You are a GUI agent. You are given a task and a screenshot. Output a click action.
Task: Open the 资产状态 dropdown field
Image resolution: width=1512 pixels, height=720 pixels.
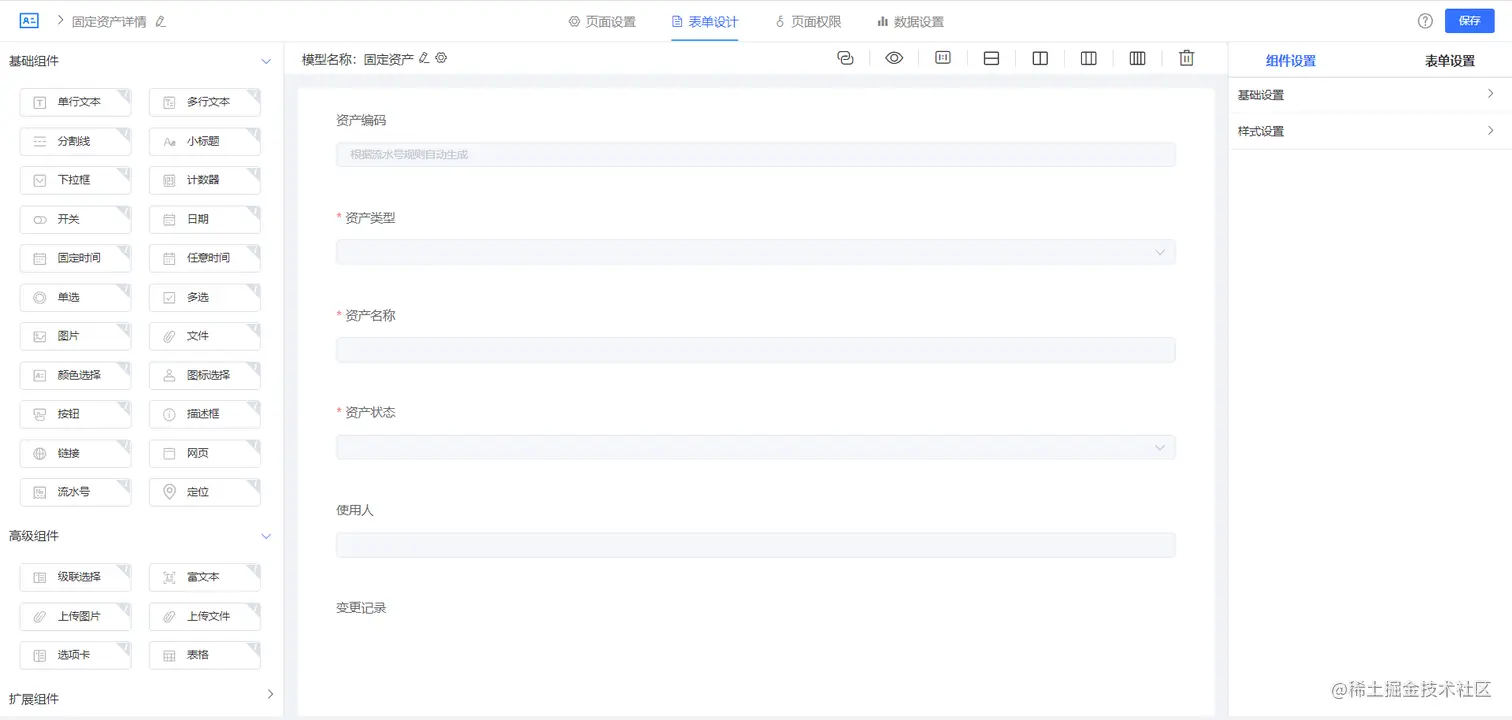pos(756,447)
